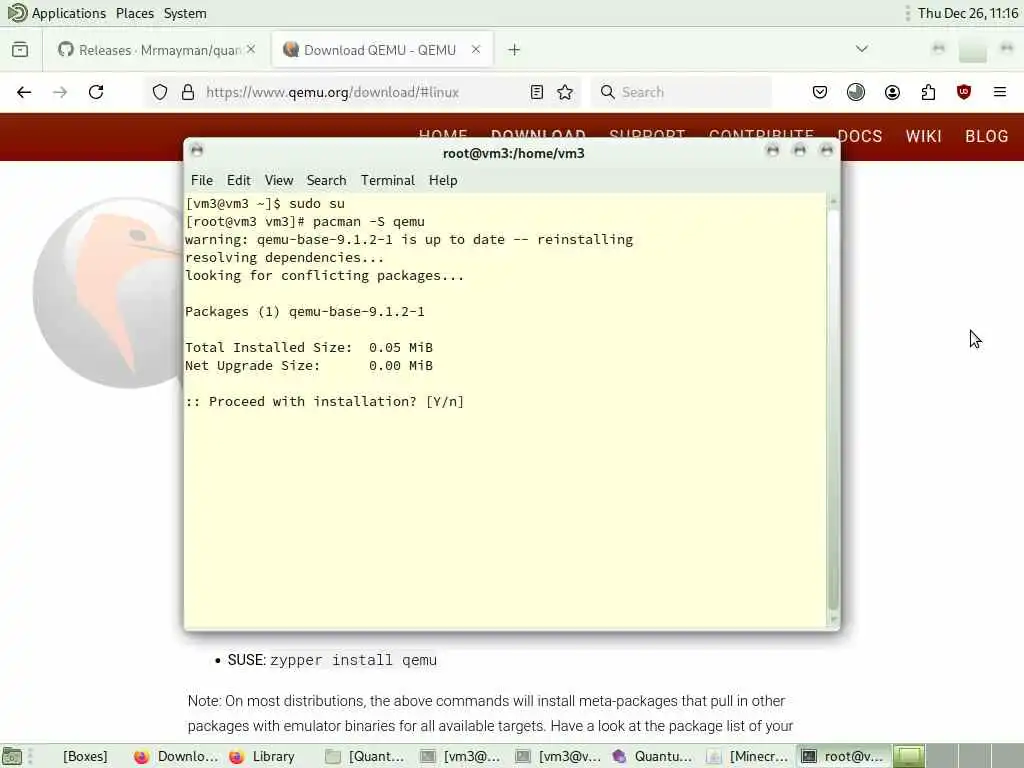This screenshot has height=768, width=1024.
Task: Select the Download QEMU tab
Action: [x=382, y=50]
